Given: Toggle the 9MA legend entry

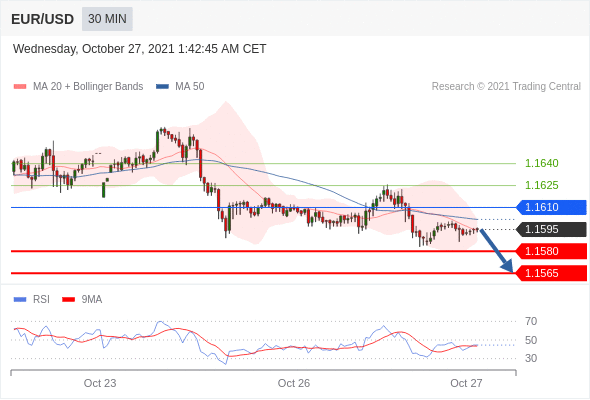Looking at the screenshot, I should click(82, 300).
